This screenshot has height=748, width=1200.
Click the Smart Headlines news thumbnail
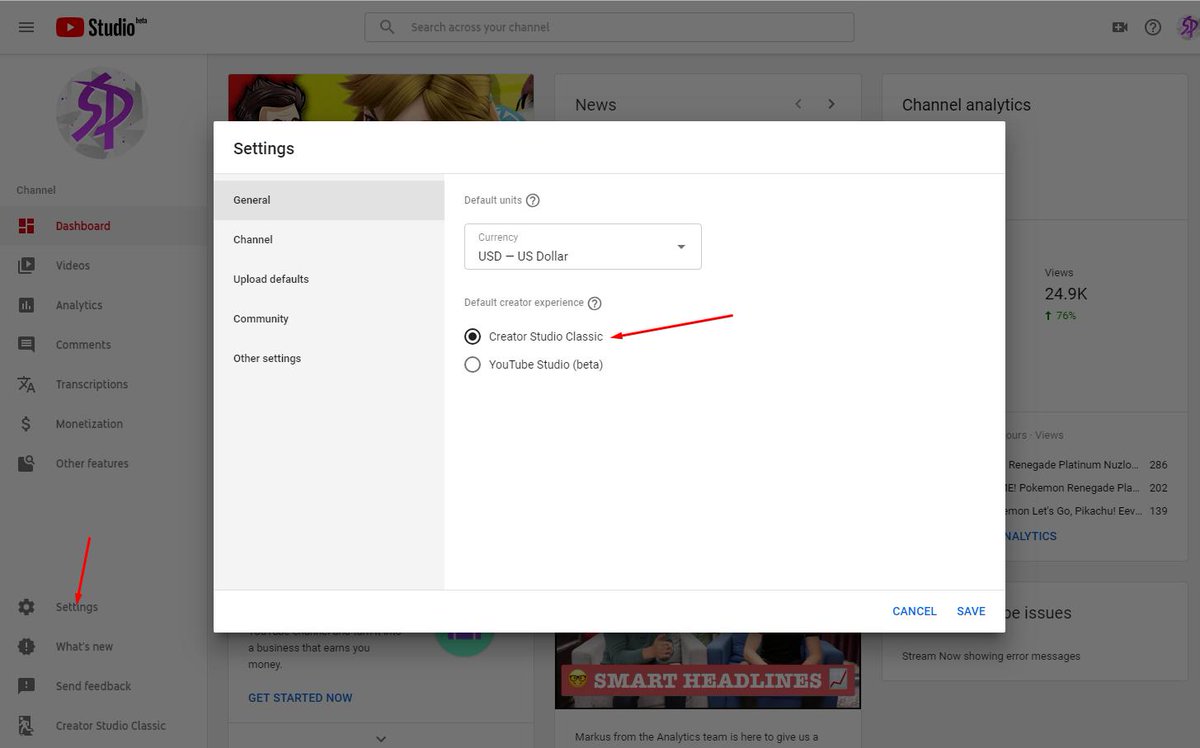(707, 670)
